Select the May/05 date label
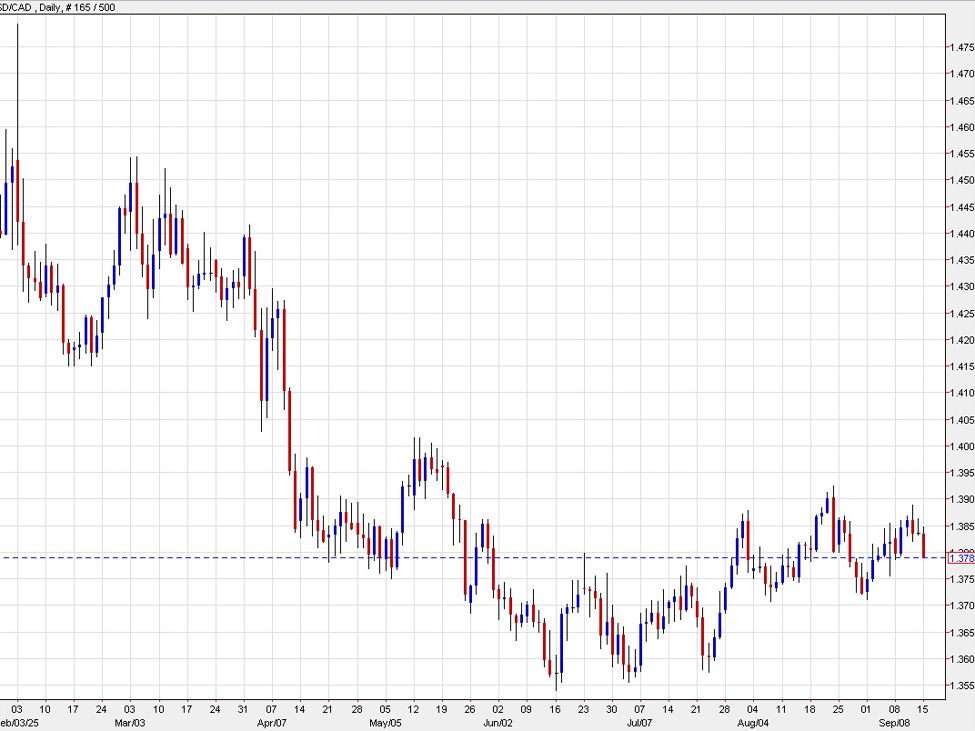This screenshot has height=731, width=975. click(x=385, y=720)
